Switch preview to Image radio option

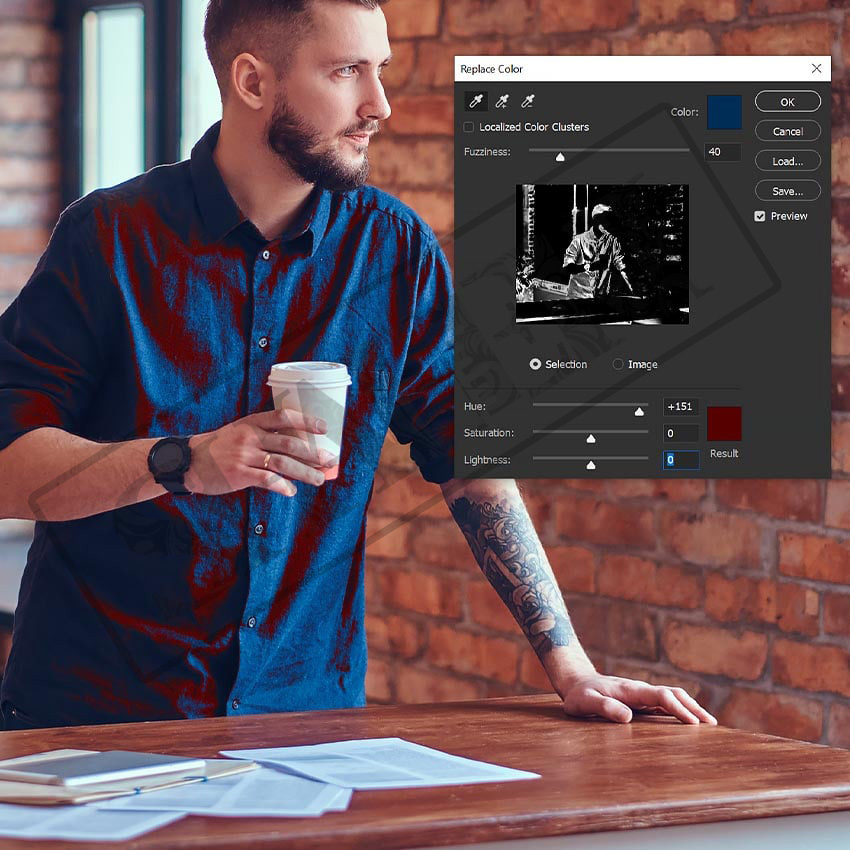[x=618, y=364]
